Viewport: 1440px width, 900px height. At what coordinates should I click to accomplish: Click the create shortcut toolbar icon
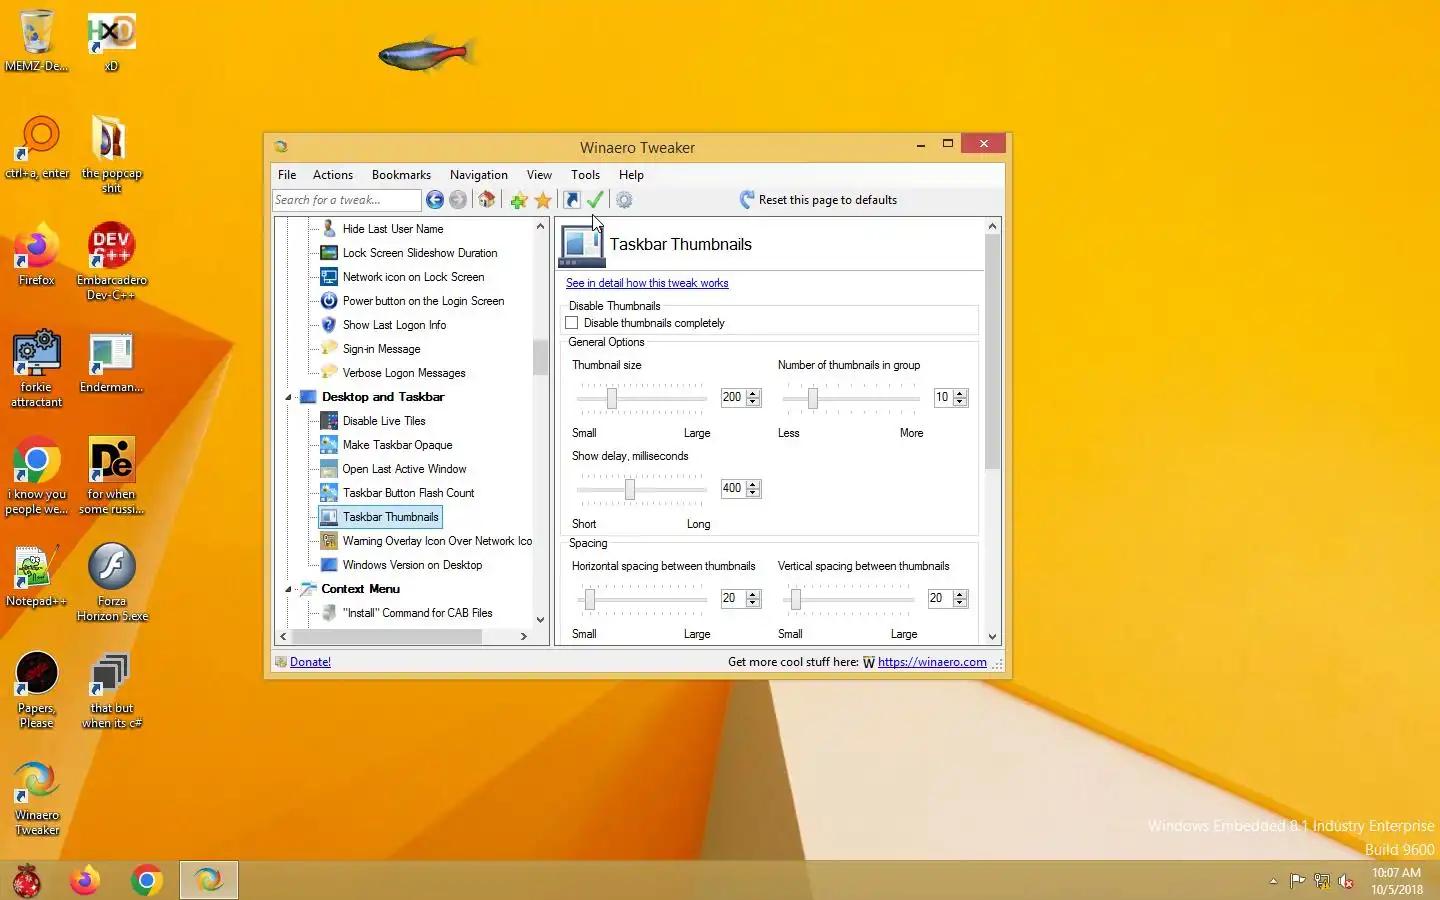click(x=572, y=200)
